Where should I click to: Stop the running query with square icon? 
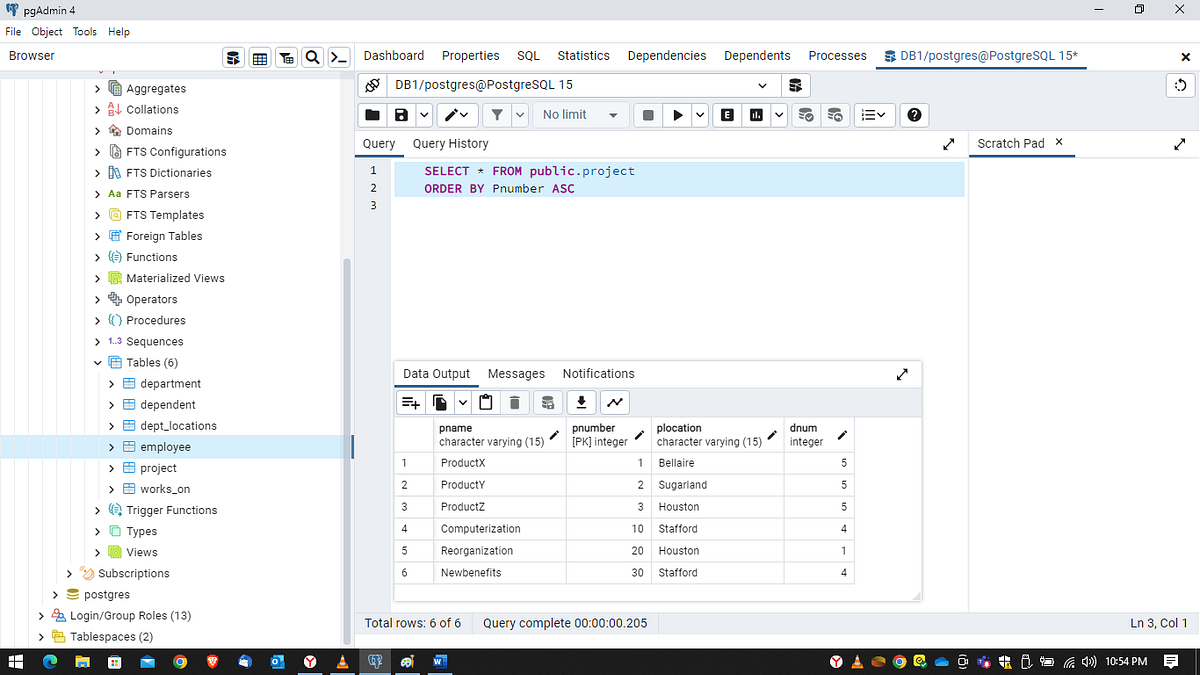pos(648,115)
